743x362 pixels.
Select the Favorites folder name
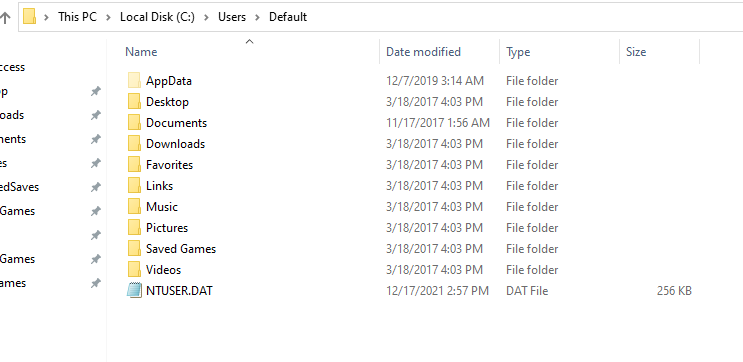170,165
